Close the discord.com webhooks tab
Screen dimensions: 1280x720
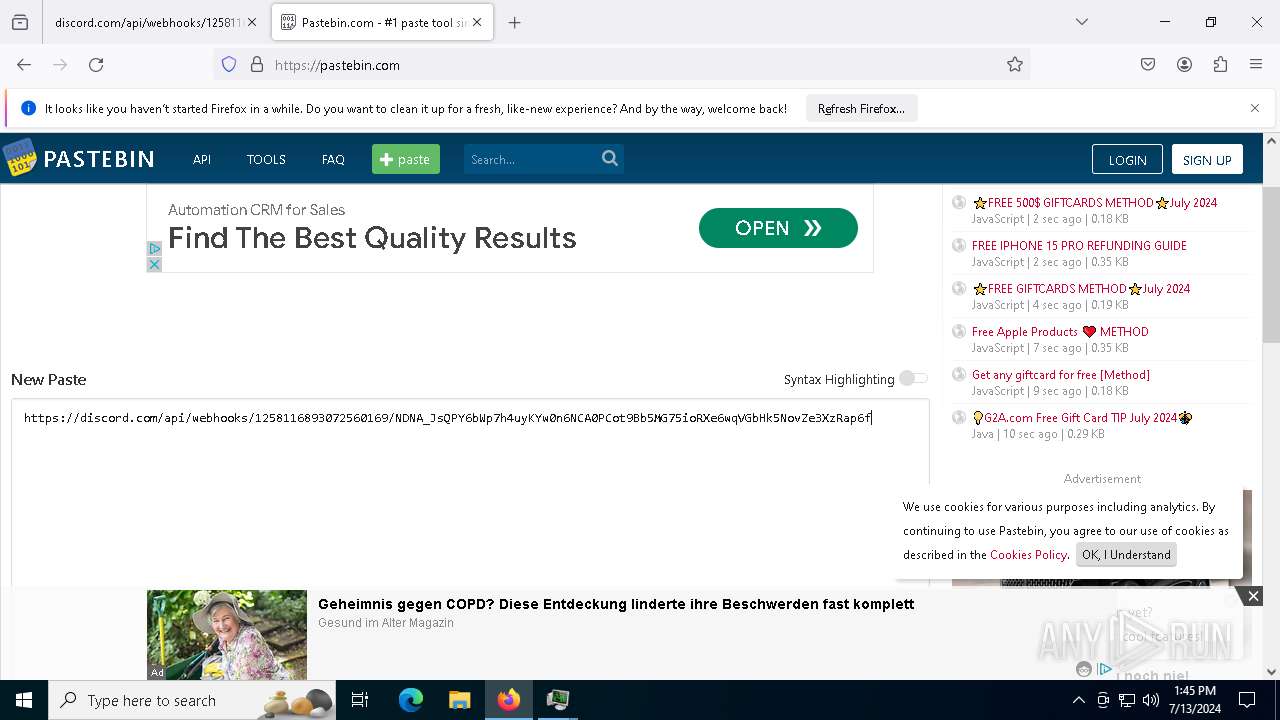pos(252,22)
